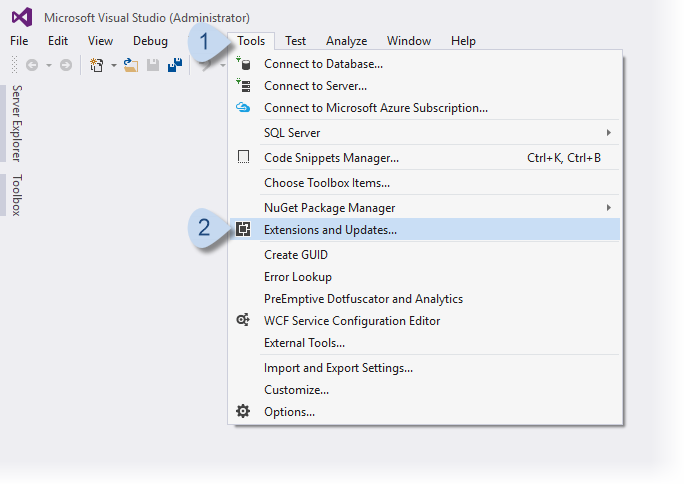Image resolution: width=685 pixels, height=485 pixels.
Task: Click the Navigate Backward arrow icon
Action: tap(32, 65)
